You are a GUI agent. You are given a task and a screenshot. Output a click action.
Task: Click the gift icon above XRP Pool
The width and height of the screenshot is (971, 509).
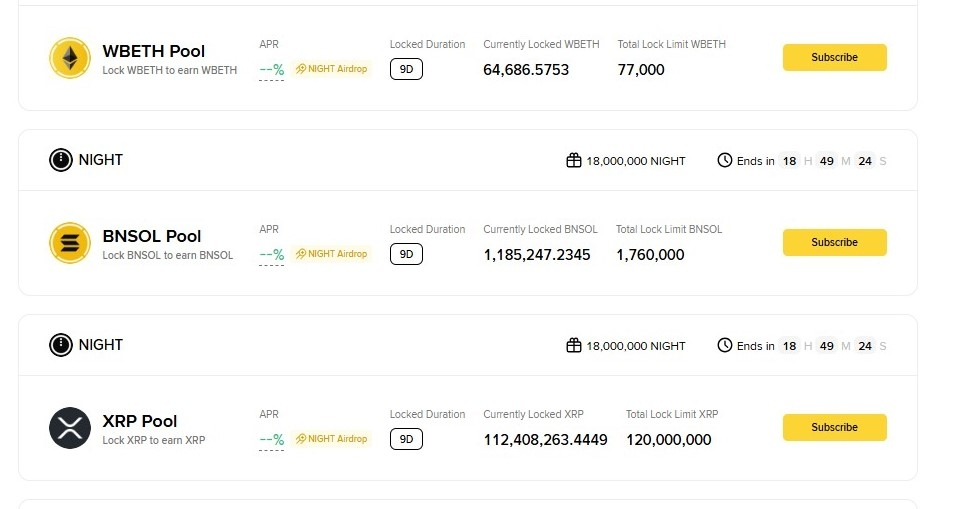pyautogui.click(x=574, y=346)
